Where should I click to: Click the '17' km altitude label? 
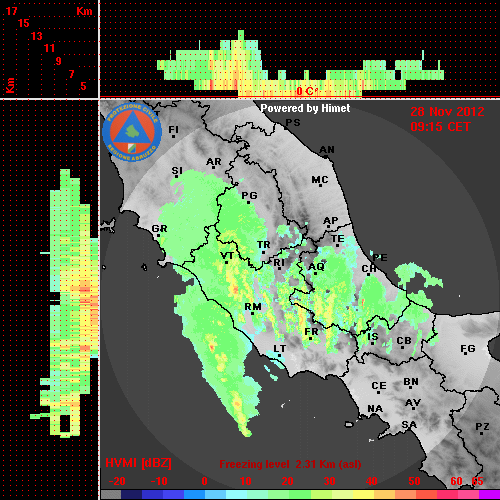click(11, 11)
